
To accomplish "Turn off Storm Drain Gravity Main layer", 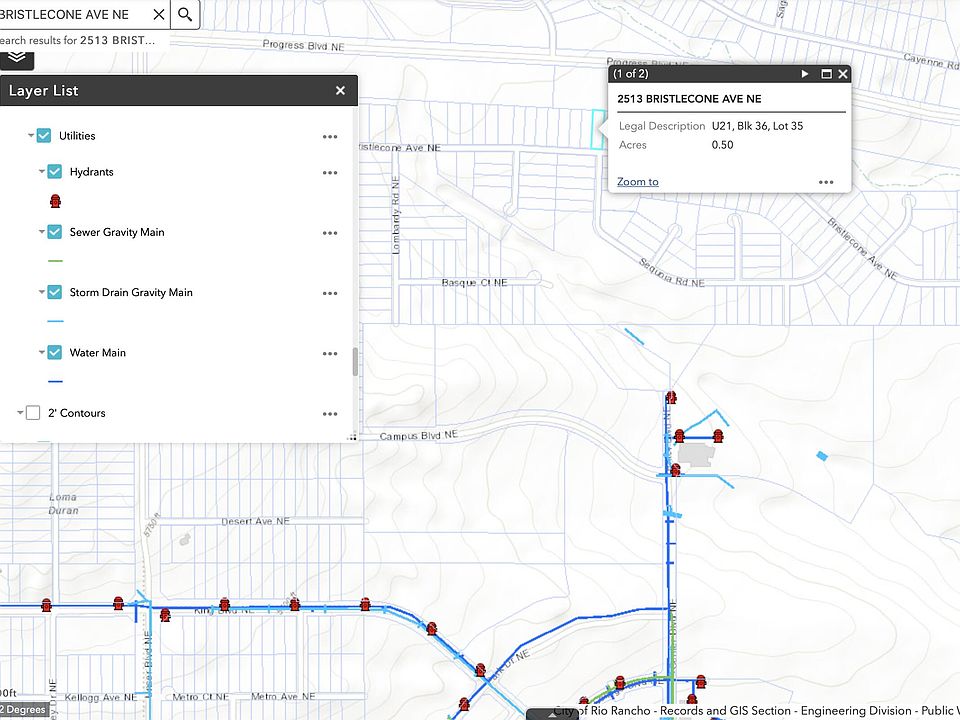I will (x=55, y=293).
